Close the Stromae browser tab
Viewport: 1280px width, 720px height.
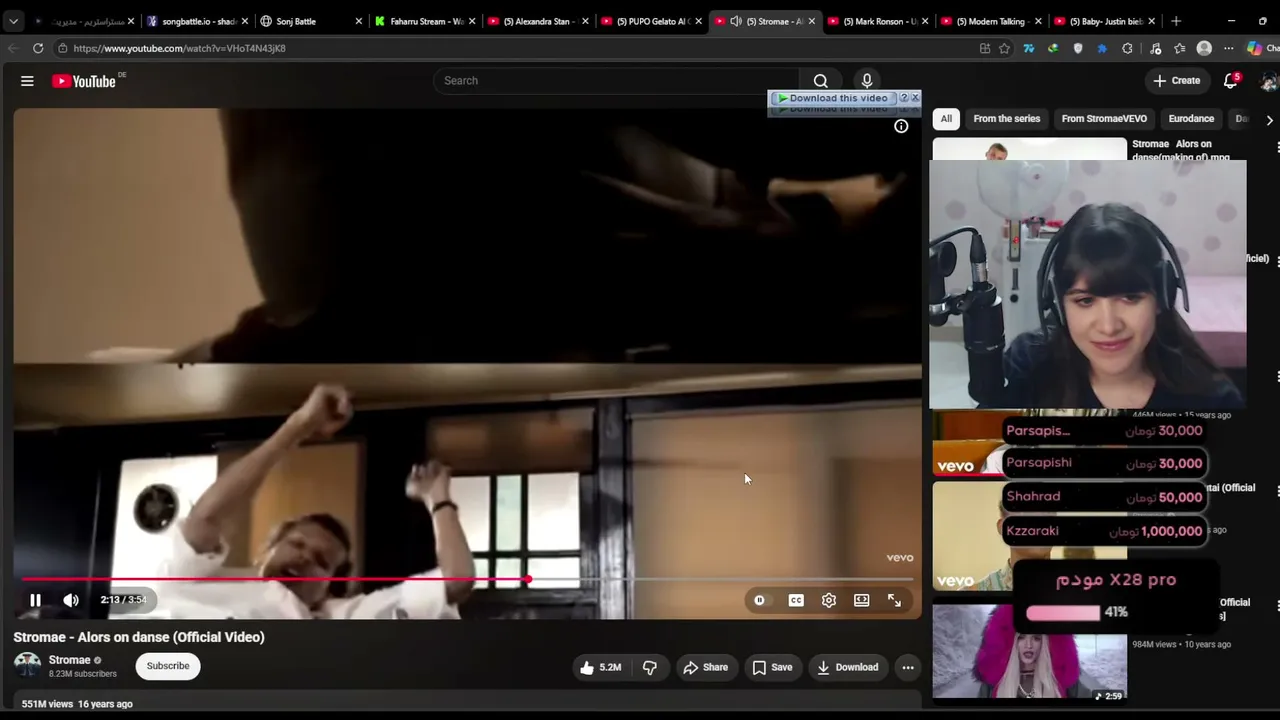811,21
